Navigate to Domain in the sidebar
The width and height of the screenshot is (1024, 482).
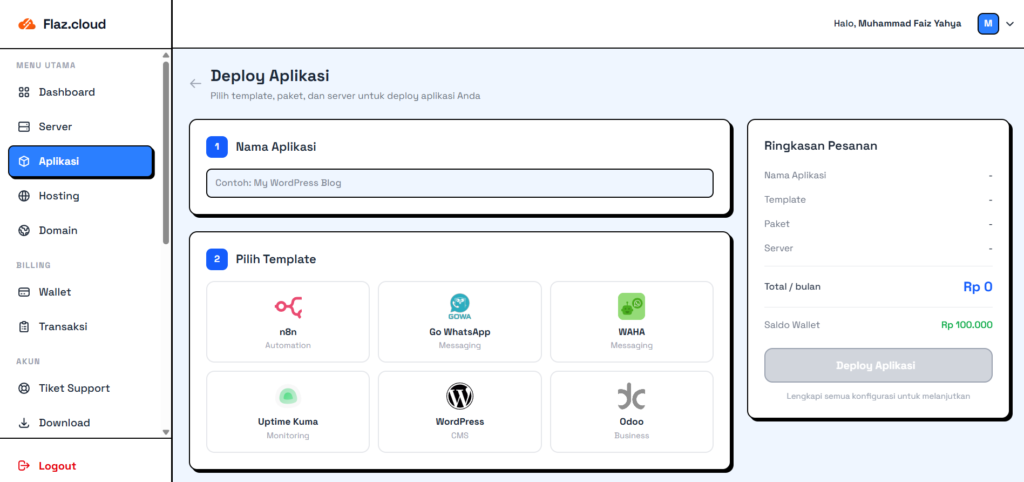58,230
